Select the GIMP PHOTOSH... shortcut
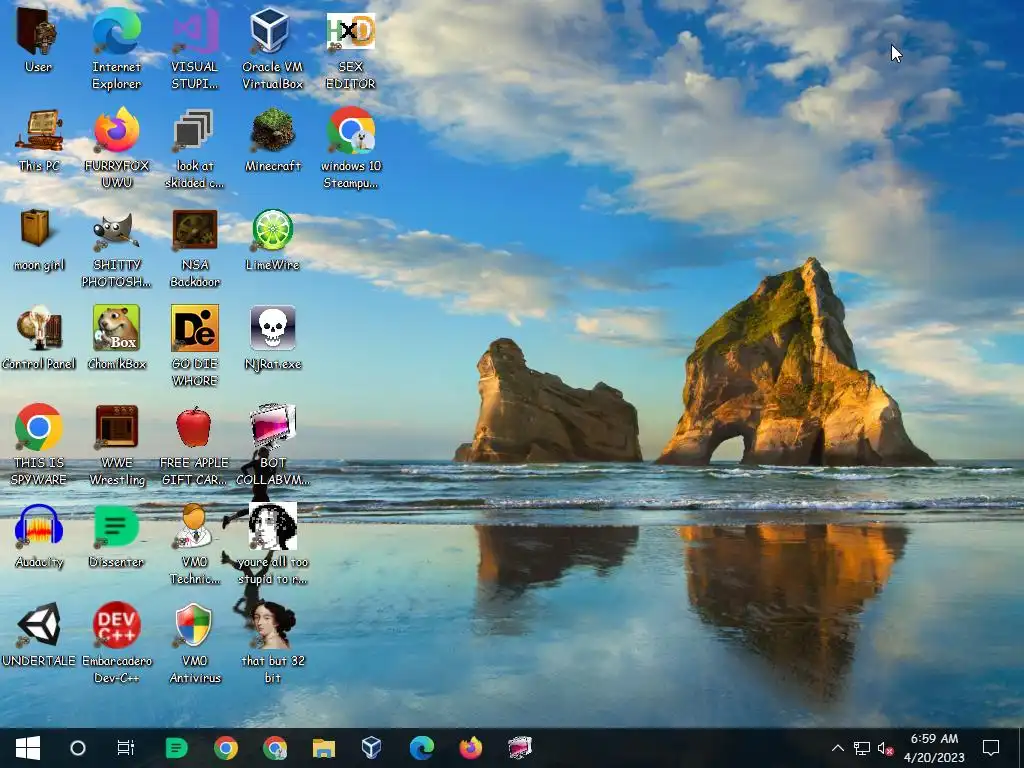This screenshot has height=768, width=1024. (x=116, y=248)
